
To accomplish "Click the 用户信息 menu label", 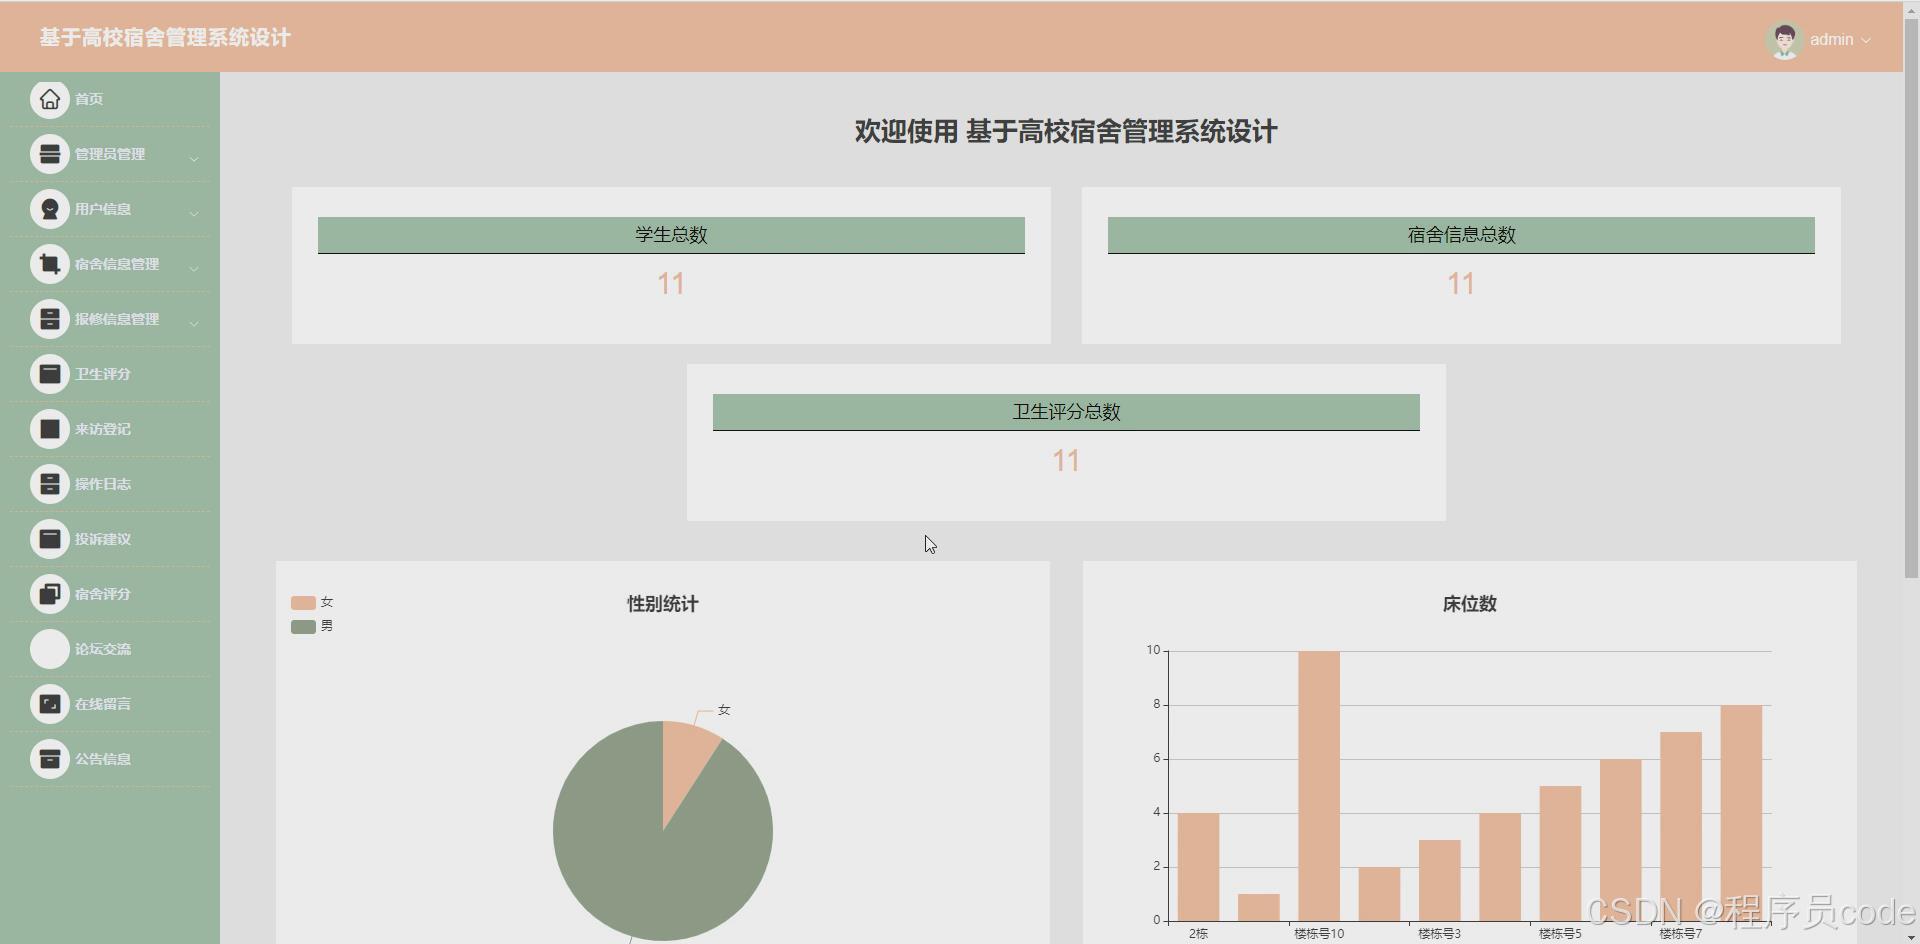I will [103, 209].
